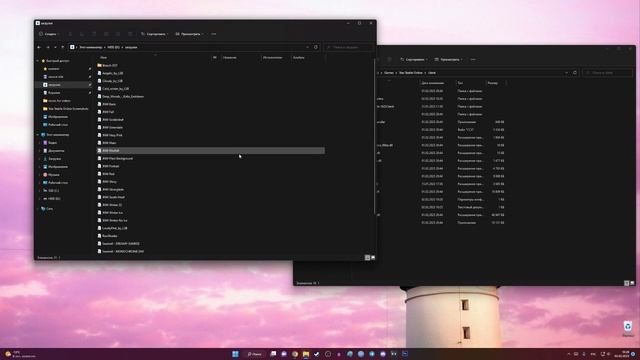Click the Rename icon in front window toolbar

click(106, 34)
